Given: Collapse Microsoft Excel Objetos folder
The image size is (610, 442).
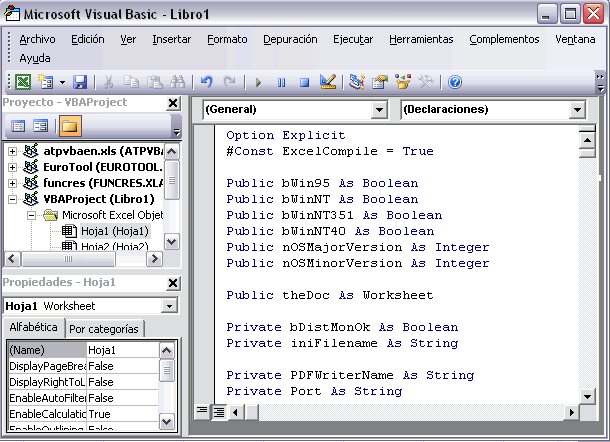Looking at the screenshot, I should [x=32, y=215].
